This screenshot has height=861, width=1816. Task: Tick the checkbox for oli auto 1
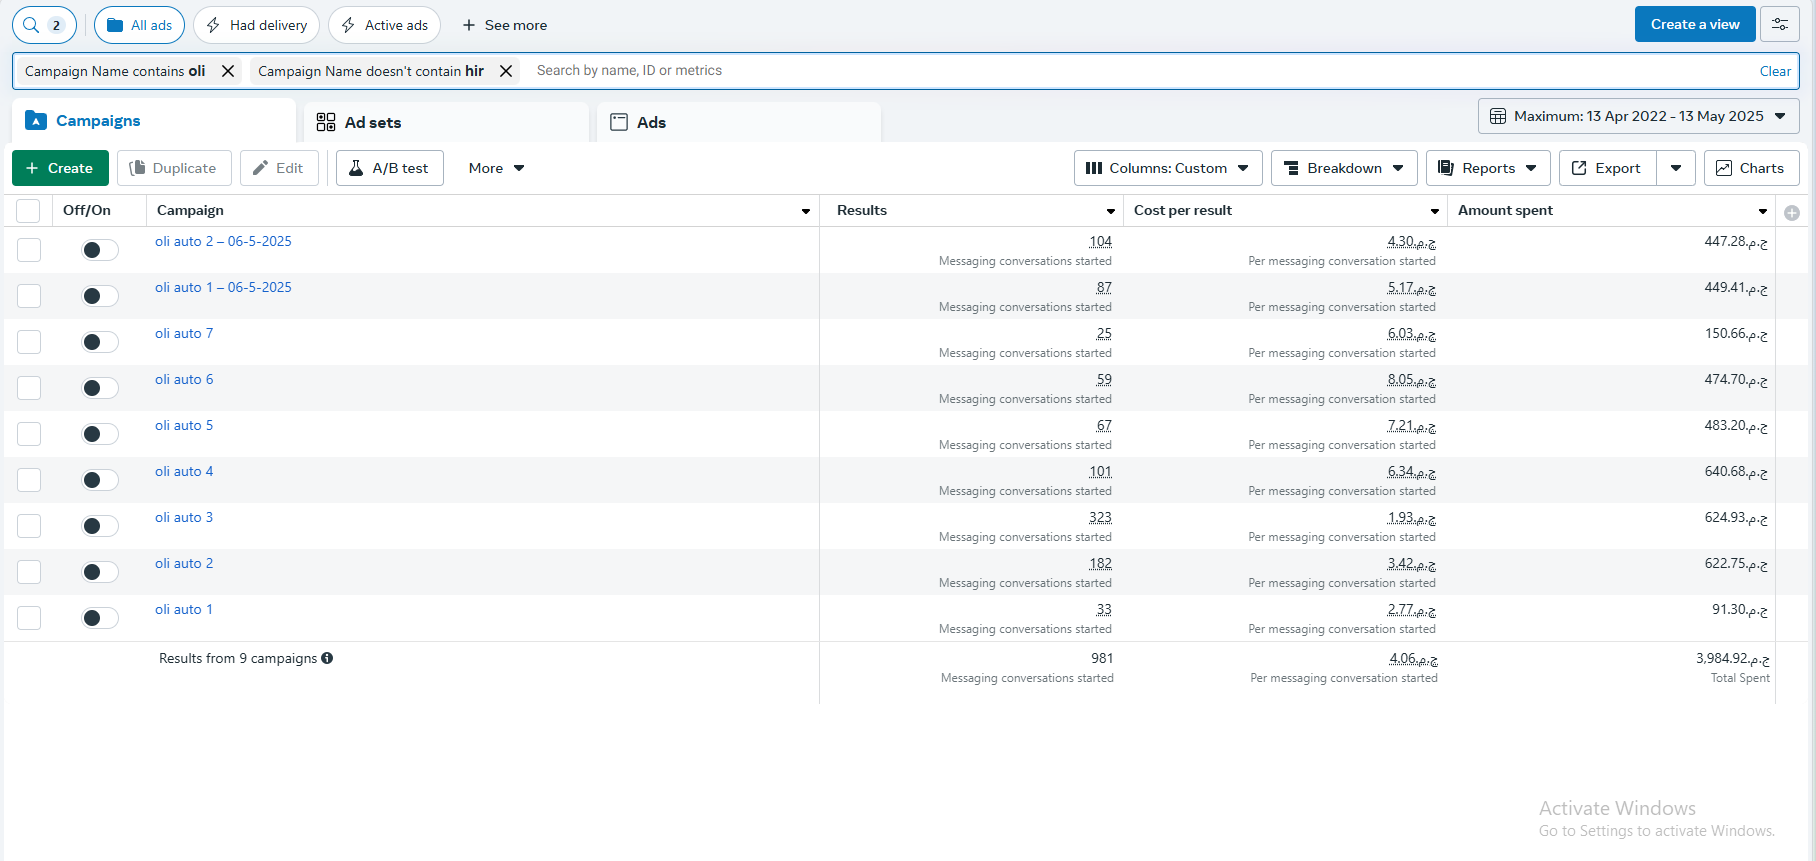(29, 618)
